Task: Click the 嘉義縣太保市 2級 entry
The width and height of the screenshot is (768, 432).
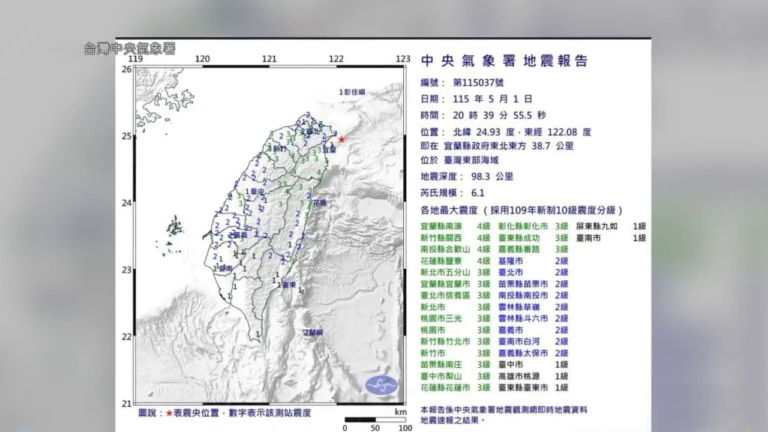Action: pos(533,353)
